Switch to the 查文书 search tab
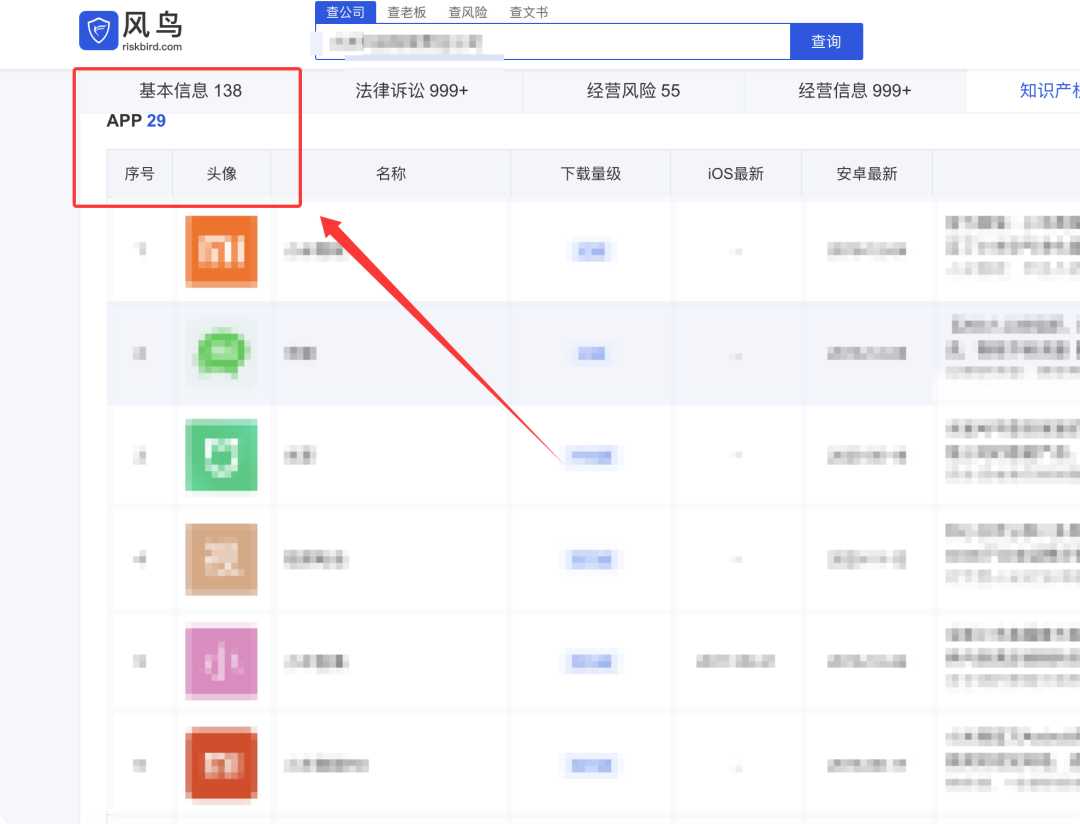The image size is (1080, 824). pos(528,12)
